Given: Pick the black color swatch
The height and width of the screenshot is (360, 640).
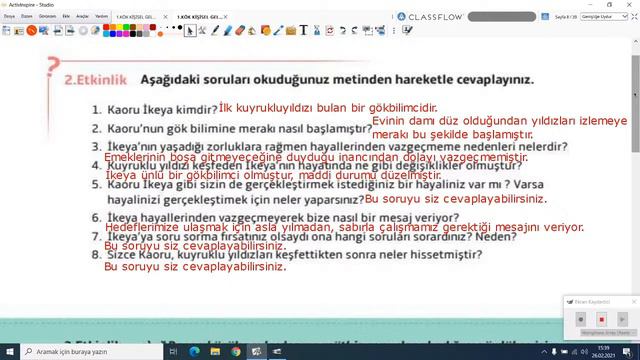Looking at the screenshot, I should (x=133, y=34).
